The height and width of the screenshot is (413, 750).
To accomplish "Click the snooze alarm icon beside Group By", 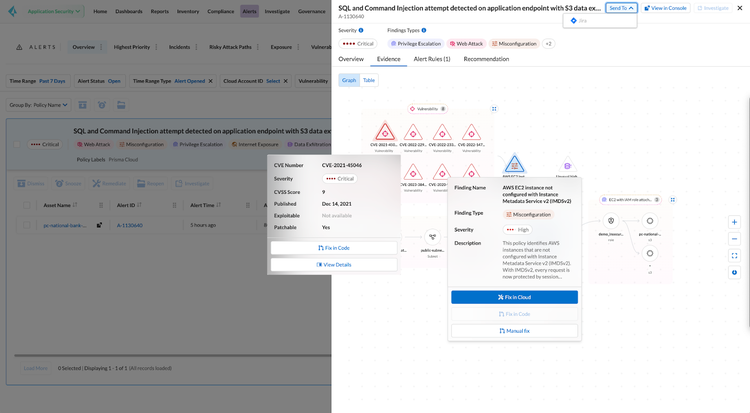I will (102, 105).
